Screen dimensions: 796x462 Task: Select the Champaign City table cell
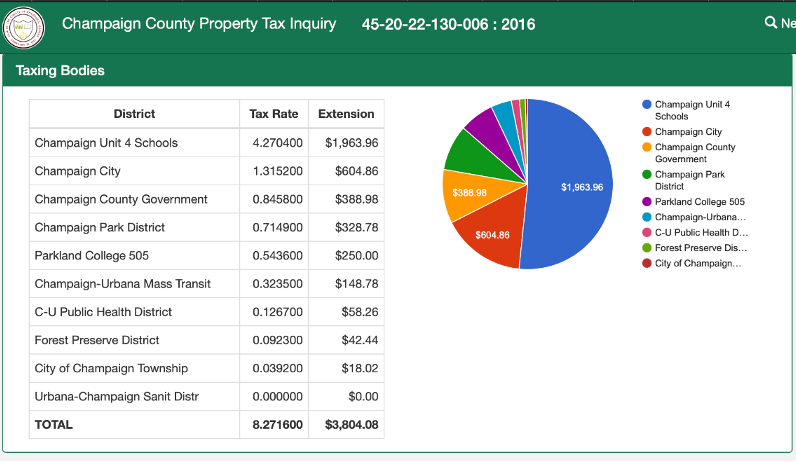(x=134, y=171)
